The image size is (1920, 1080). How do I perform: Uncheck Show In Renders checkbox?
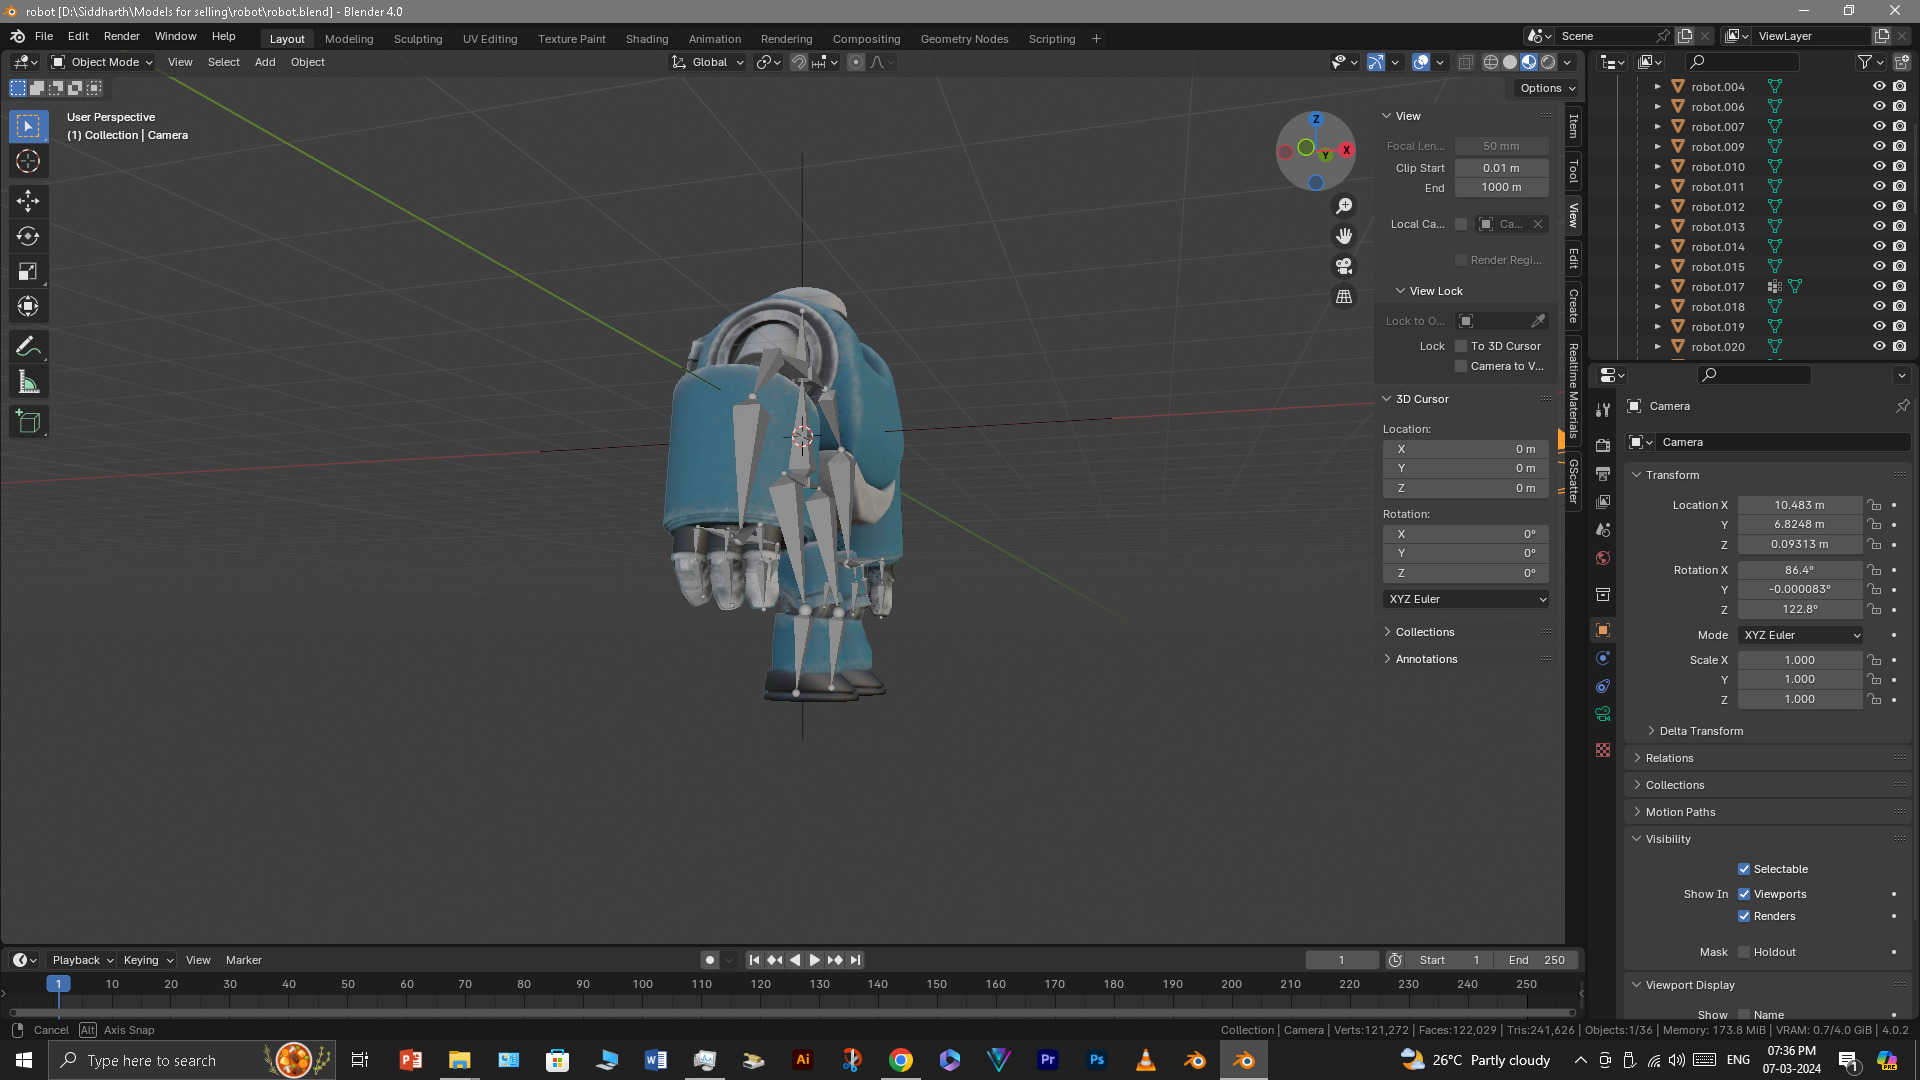click(1744, 916)
